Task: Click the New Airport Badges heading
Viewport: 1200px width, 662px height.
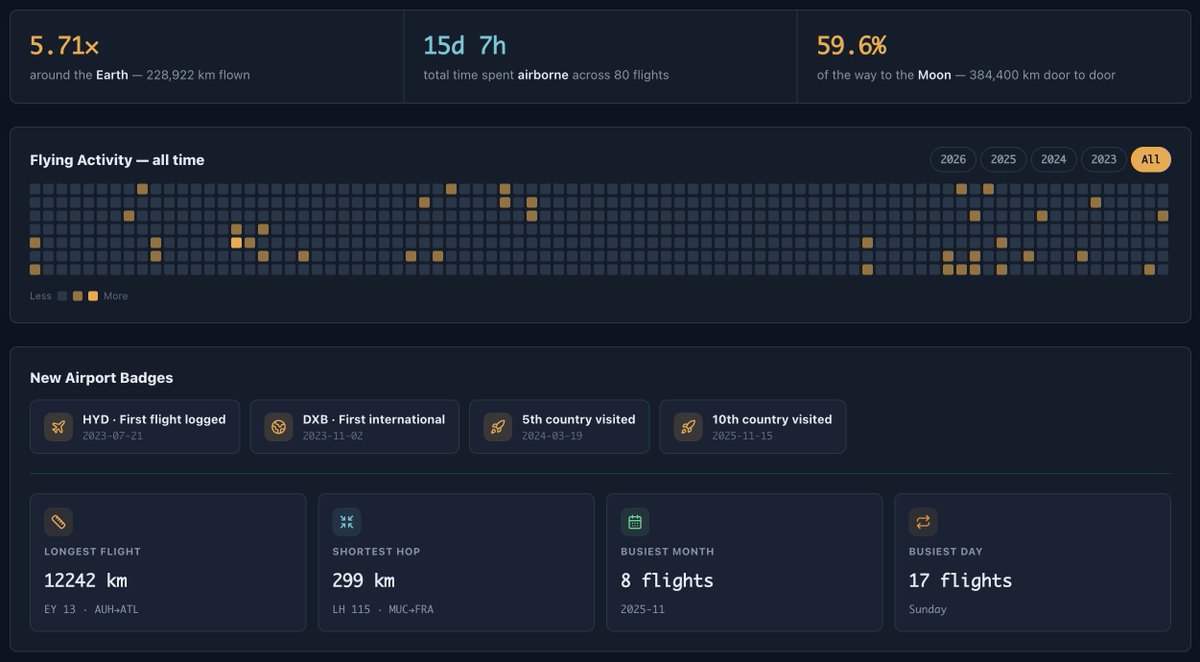Action: 101,378
